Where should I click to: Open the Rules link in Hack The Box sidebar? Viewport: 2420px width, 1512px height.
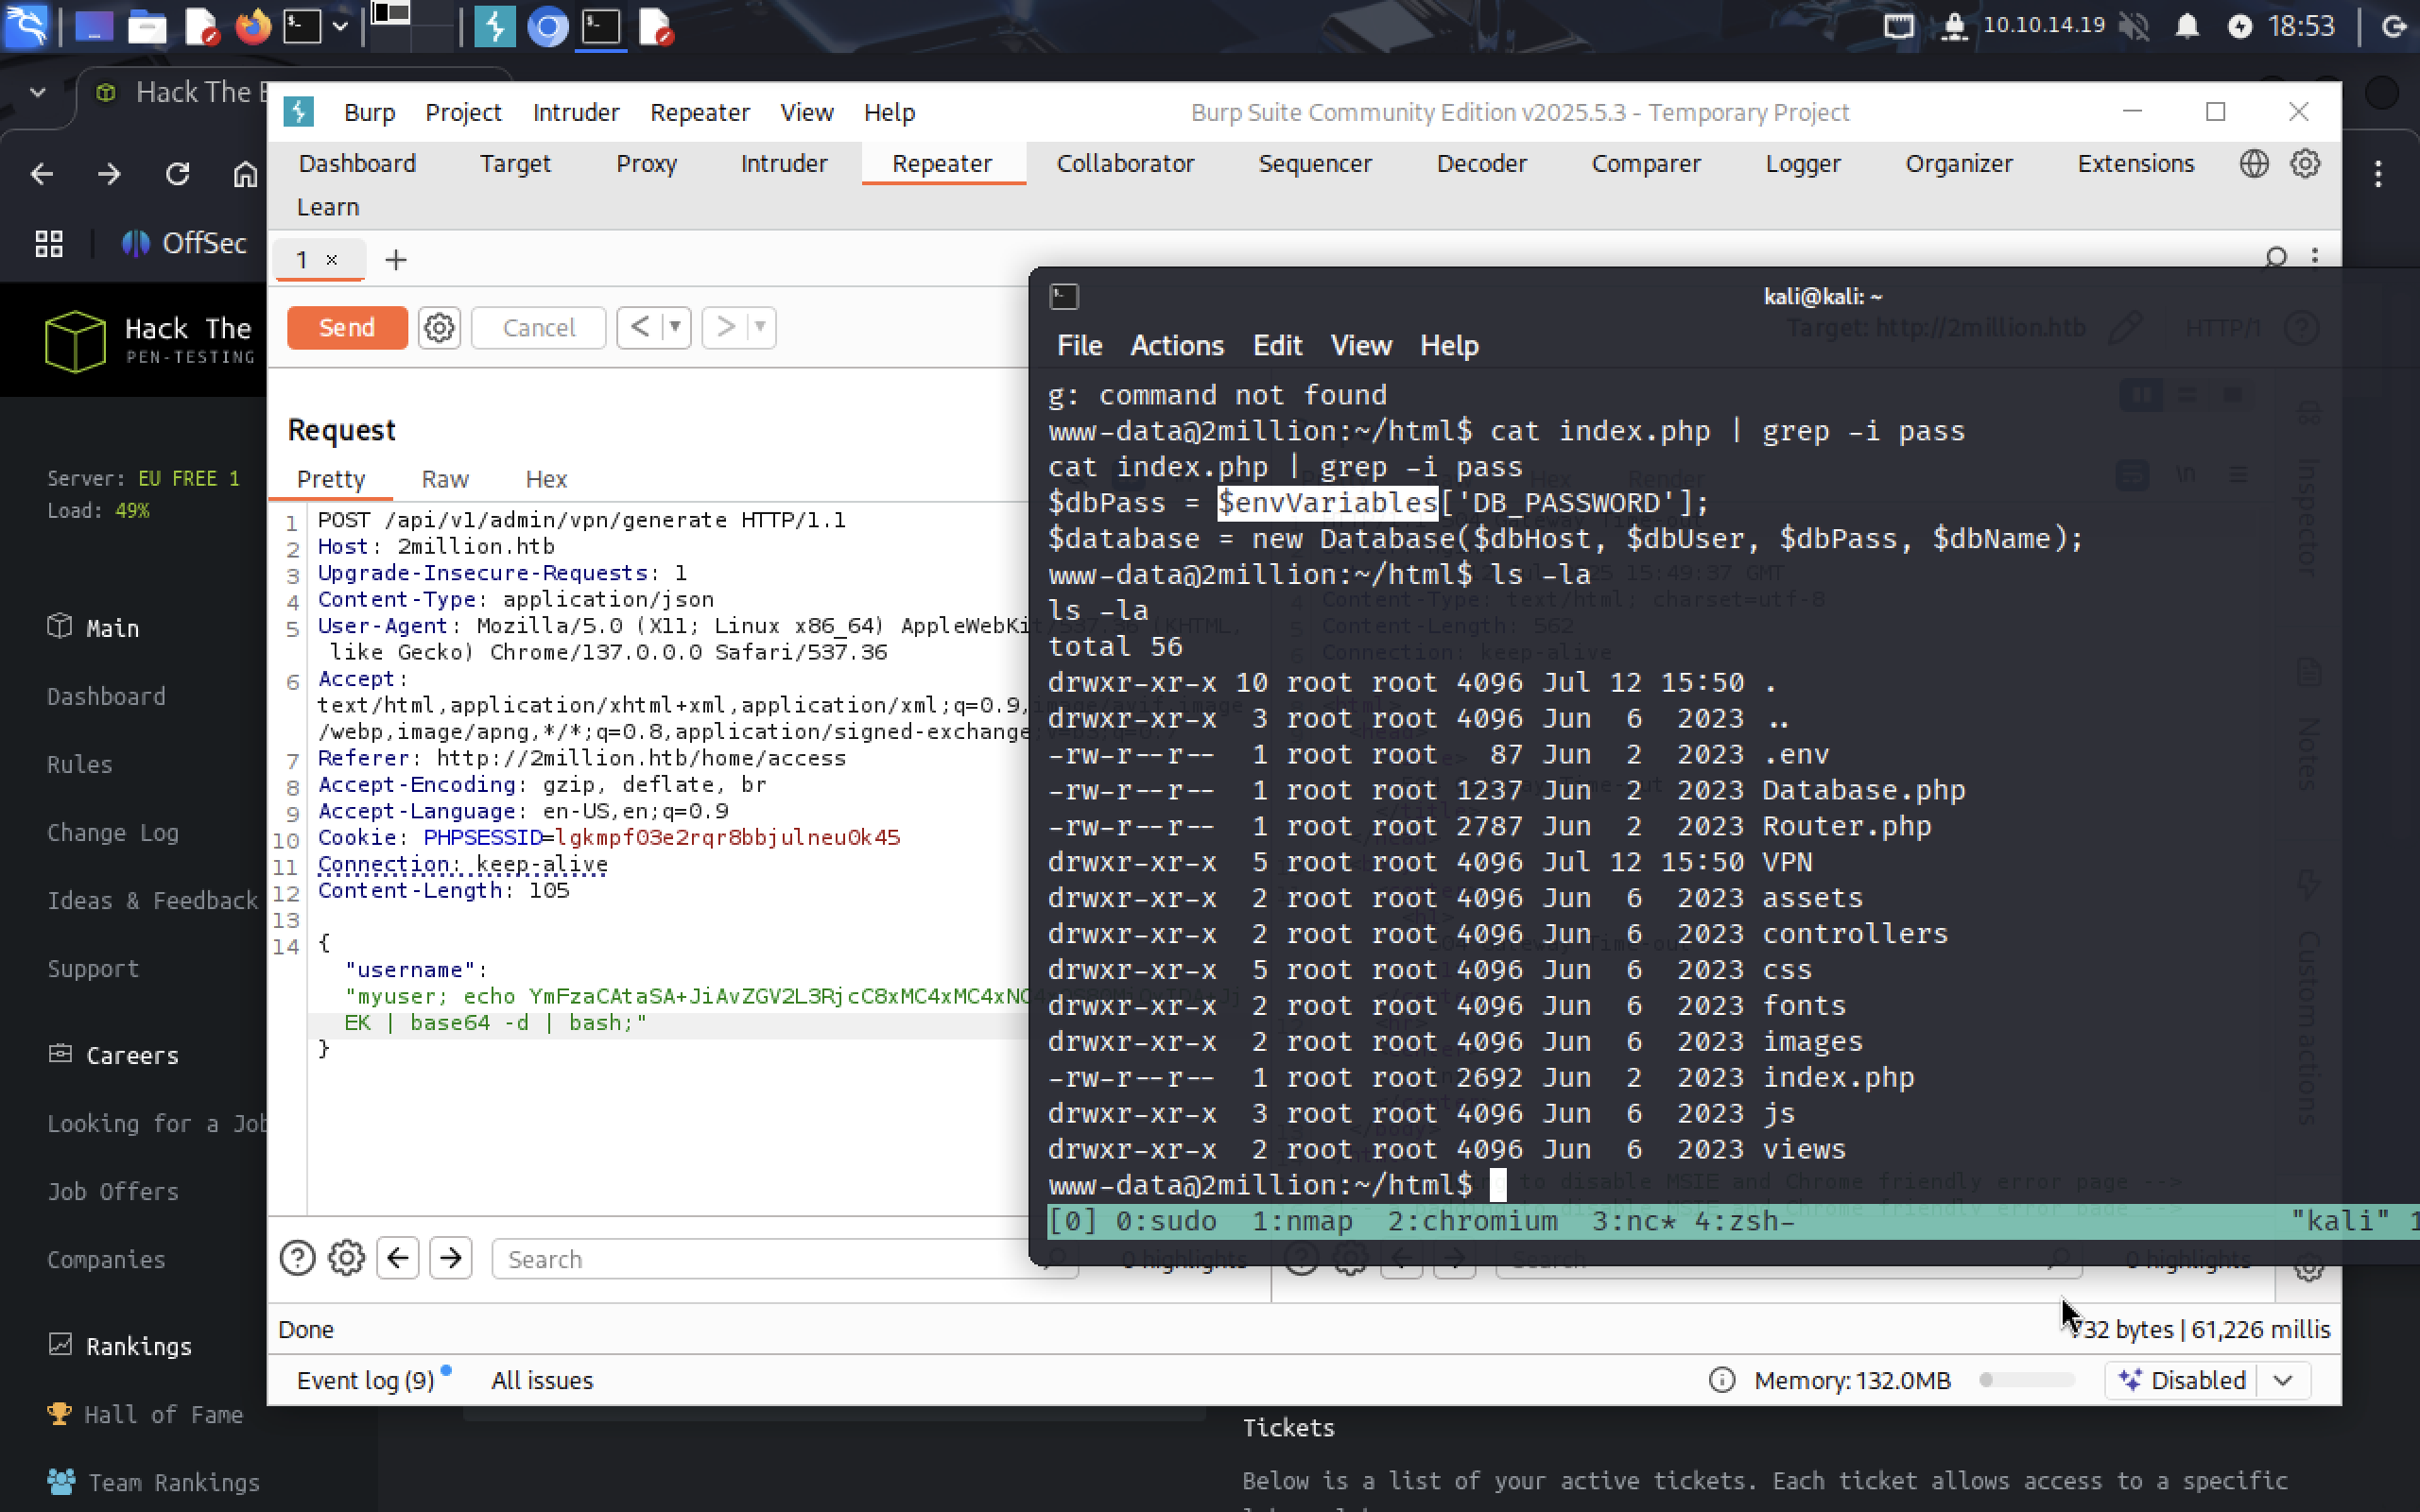pyautogui.click(x=80, y=764)
